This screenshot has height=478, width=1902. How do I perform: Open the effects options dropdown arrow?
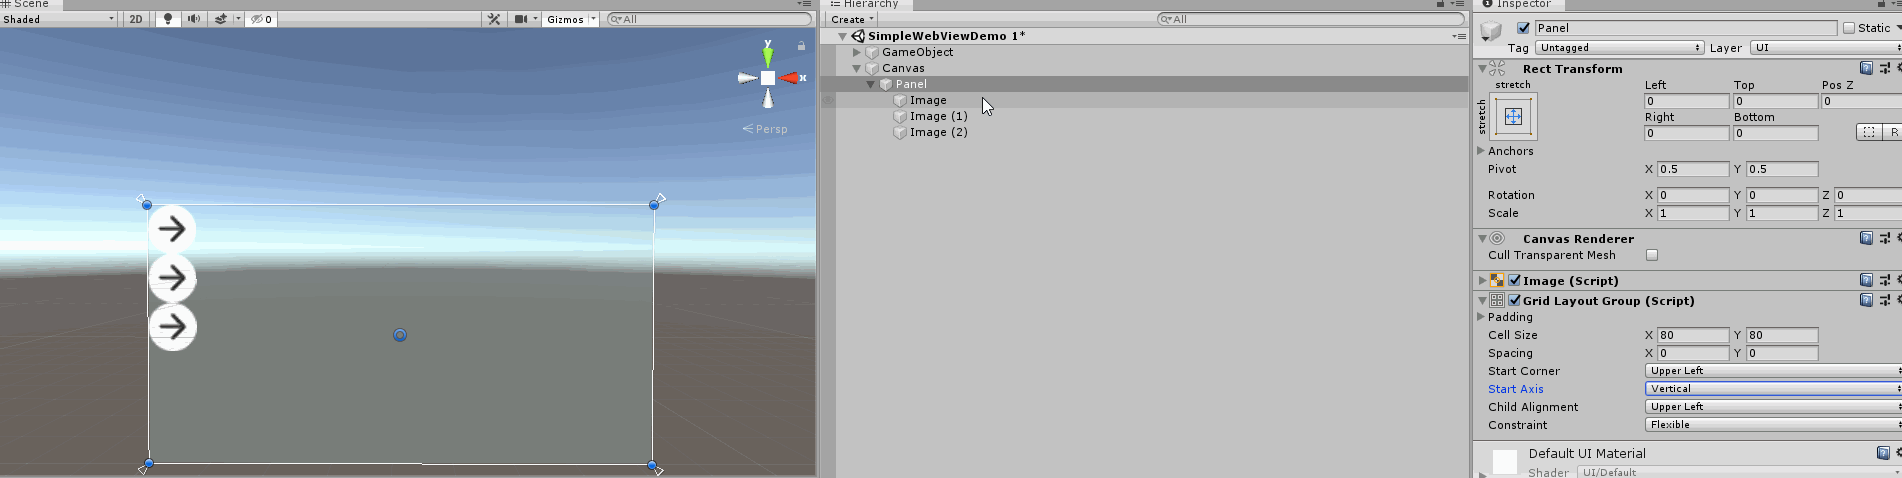[x=238, y=19]
